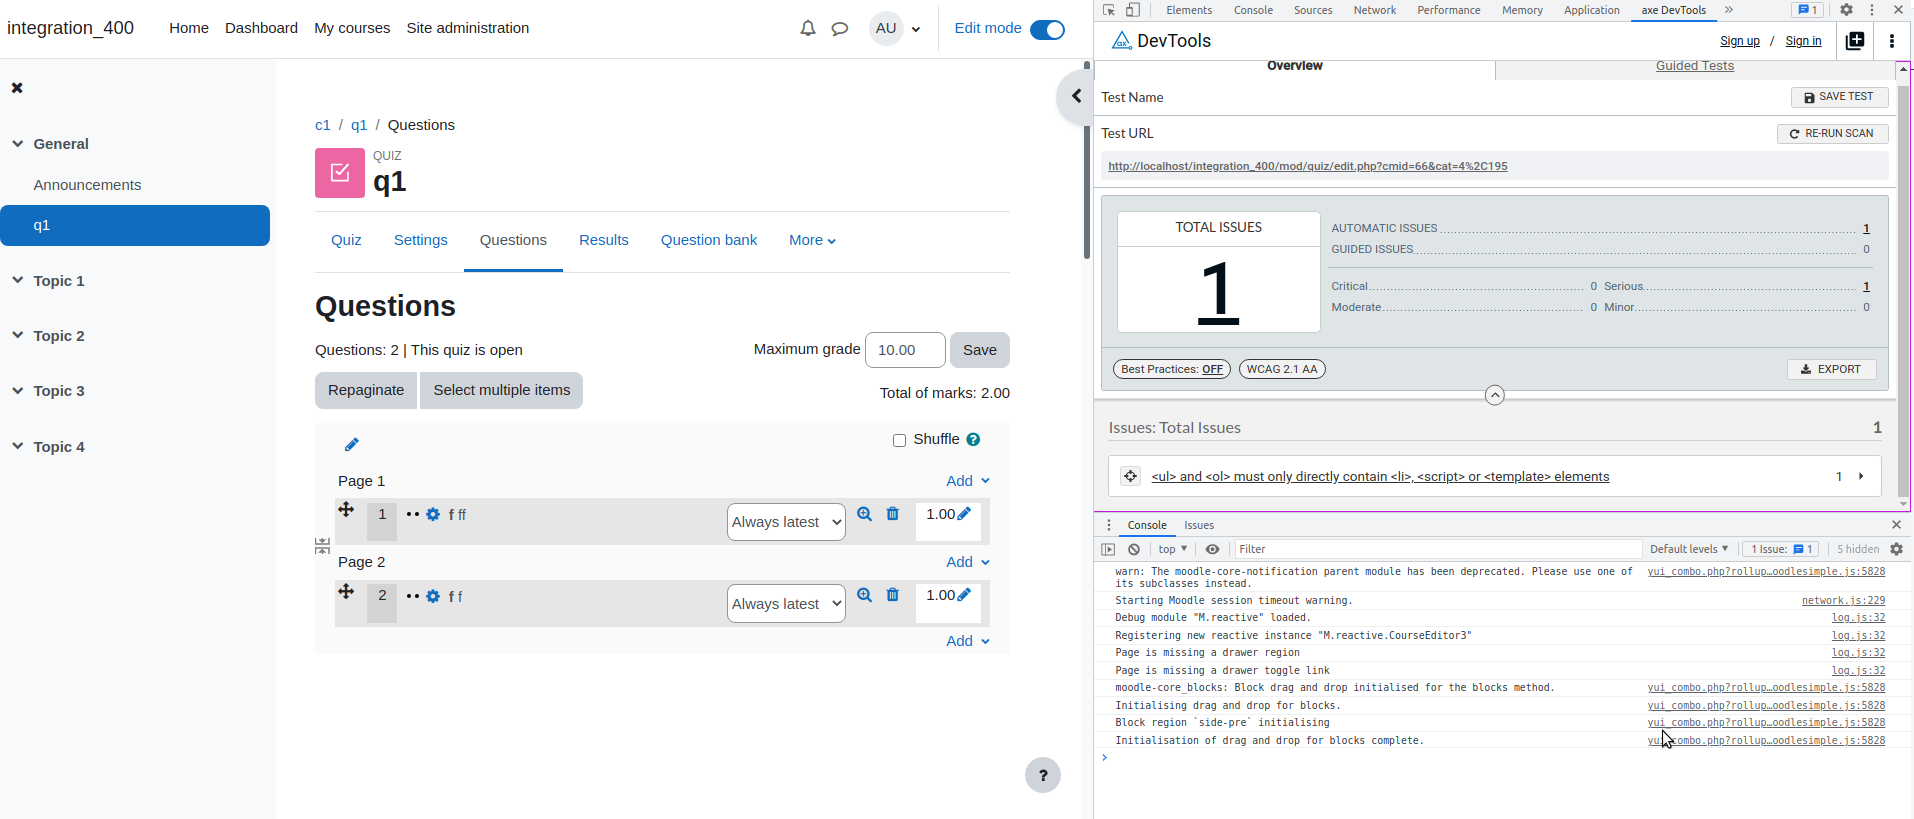Open the Issues drawer tab

[x=1199, y=525]
